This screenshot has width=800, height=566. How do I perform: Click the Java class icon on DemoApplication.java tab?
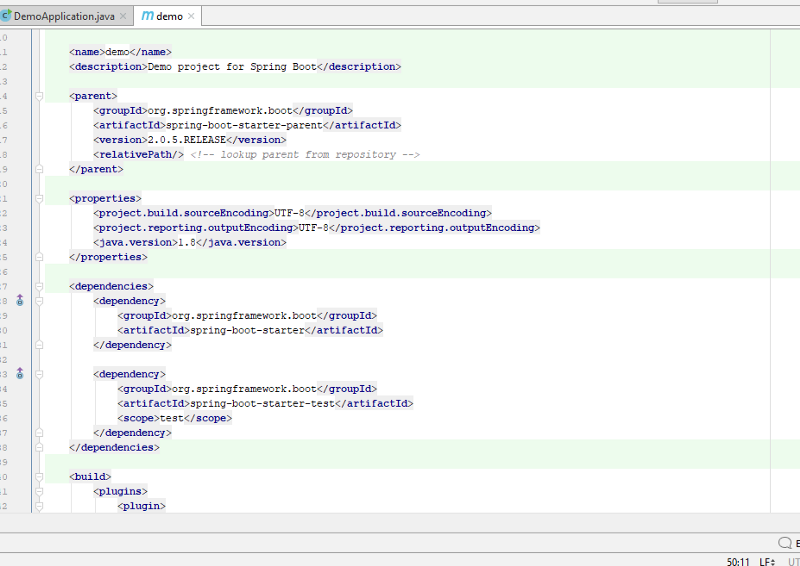coord(5,16)
